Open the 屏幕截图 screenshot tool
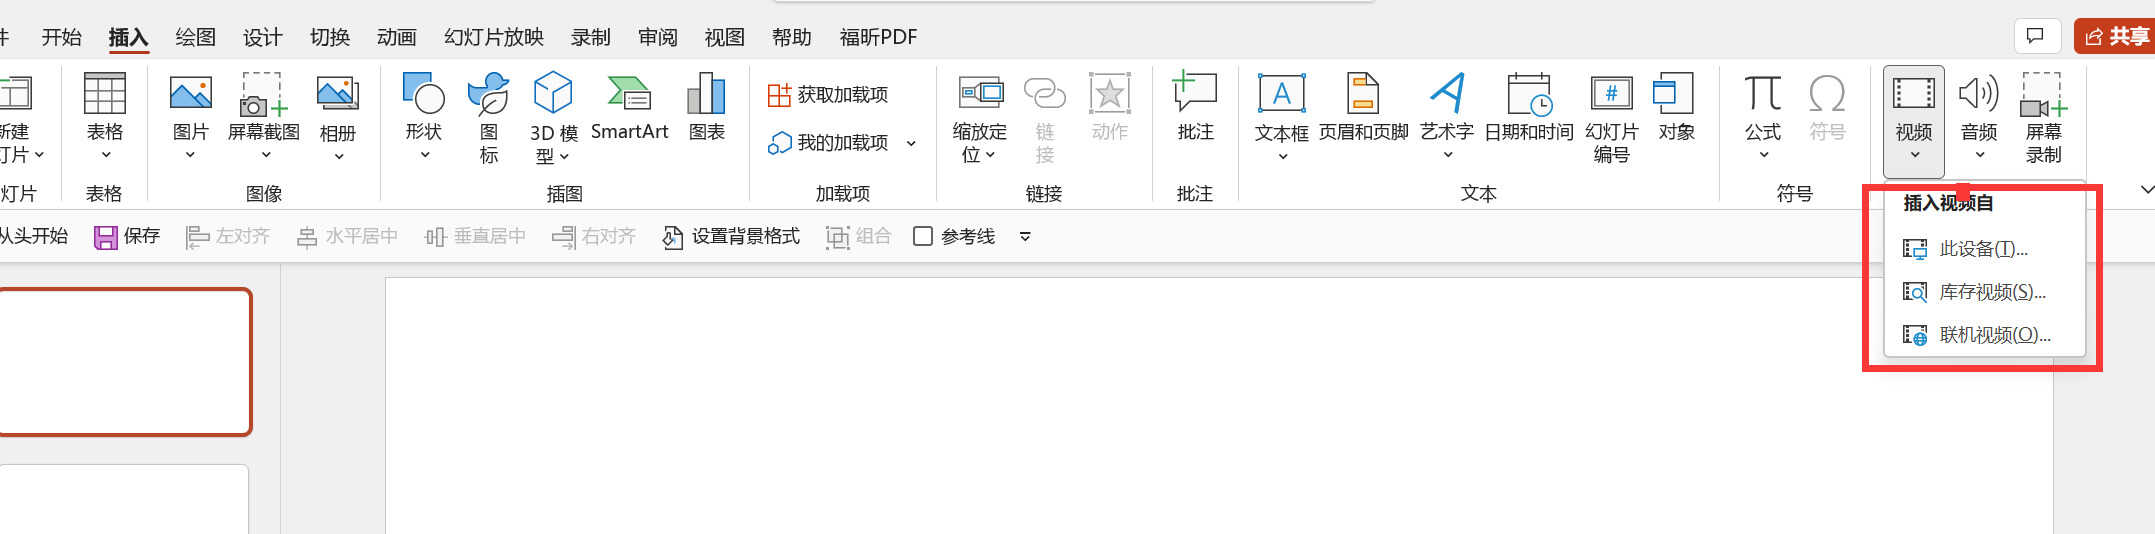The image size is (2155, 534). [264, 117]
